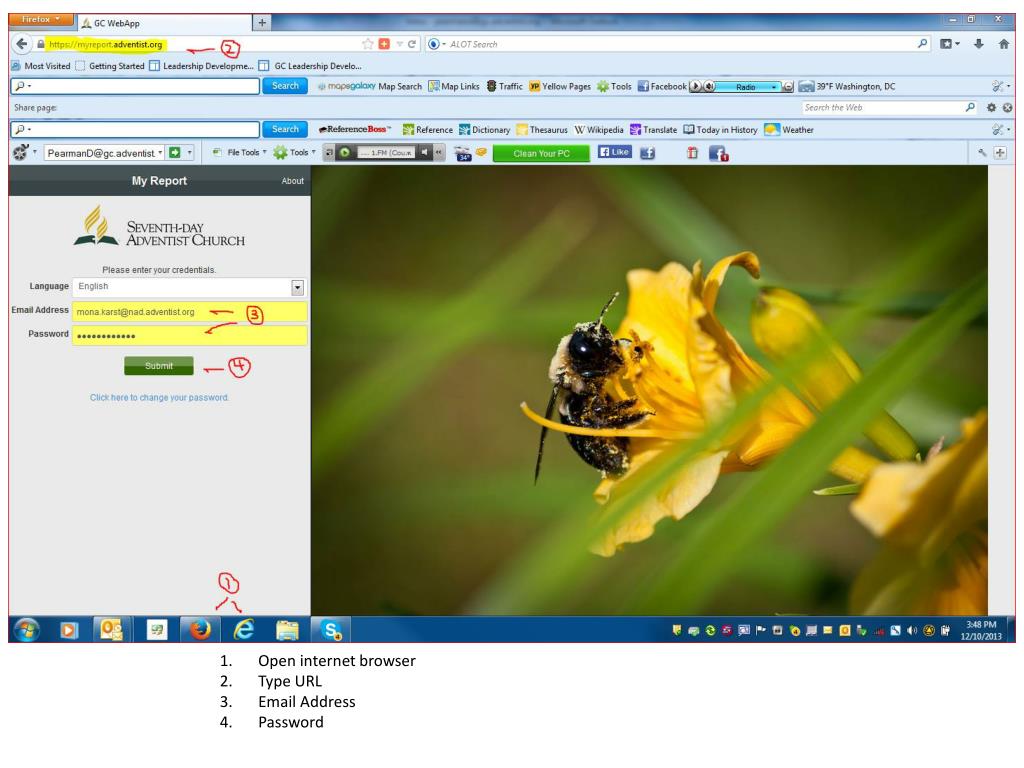
Task: Click the small wrench icon on the bottom toolbar
Action: tap(982, 153)
